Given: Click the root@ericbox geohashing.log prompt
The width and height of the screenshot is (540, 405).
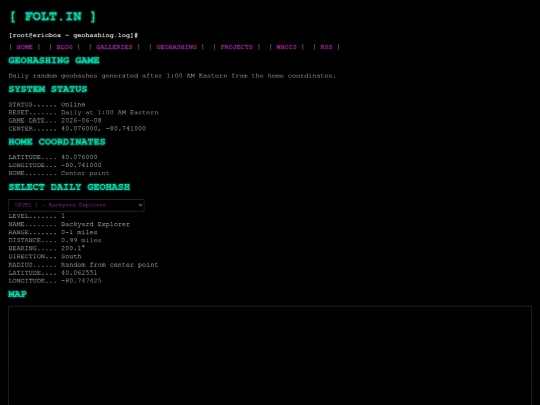Looking at the screenshot, I should (73, 35).
